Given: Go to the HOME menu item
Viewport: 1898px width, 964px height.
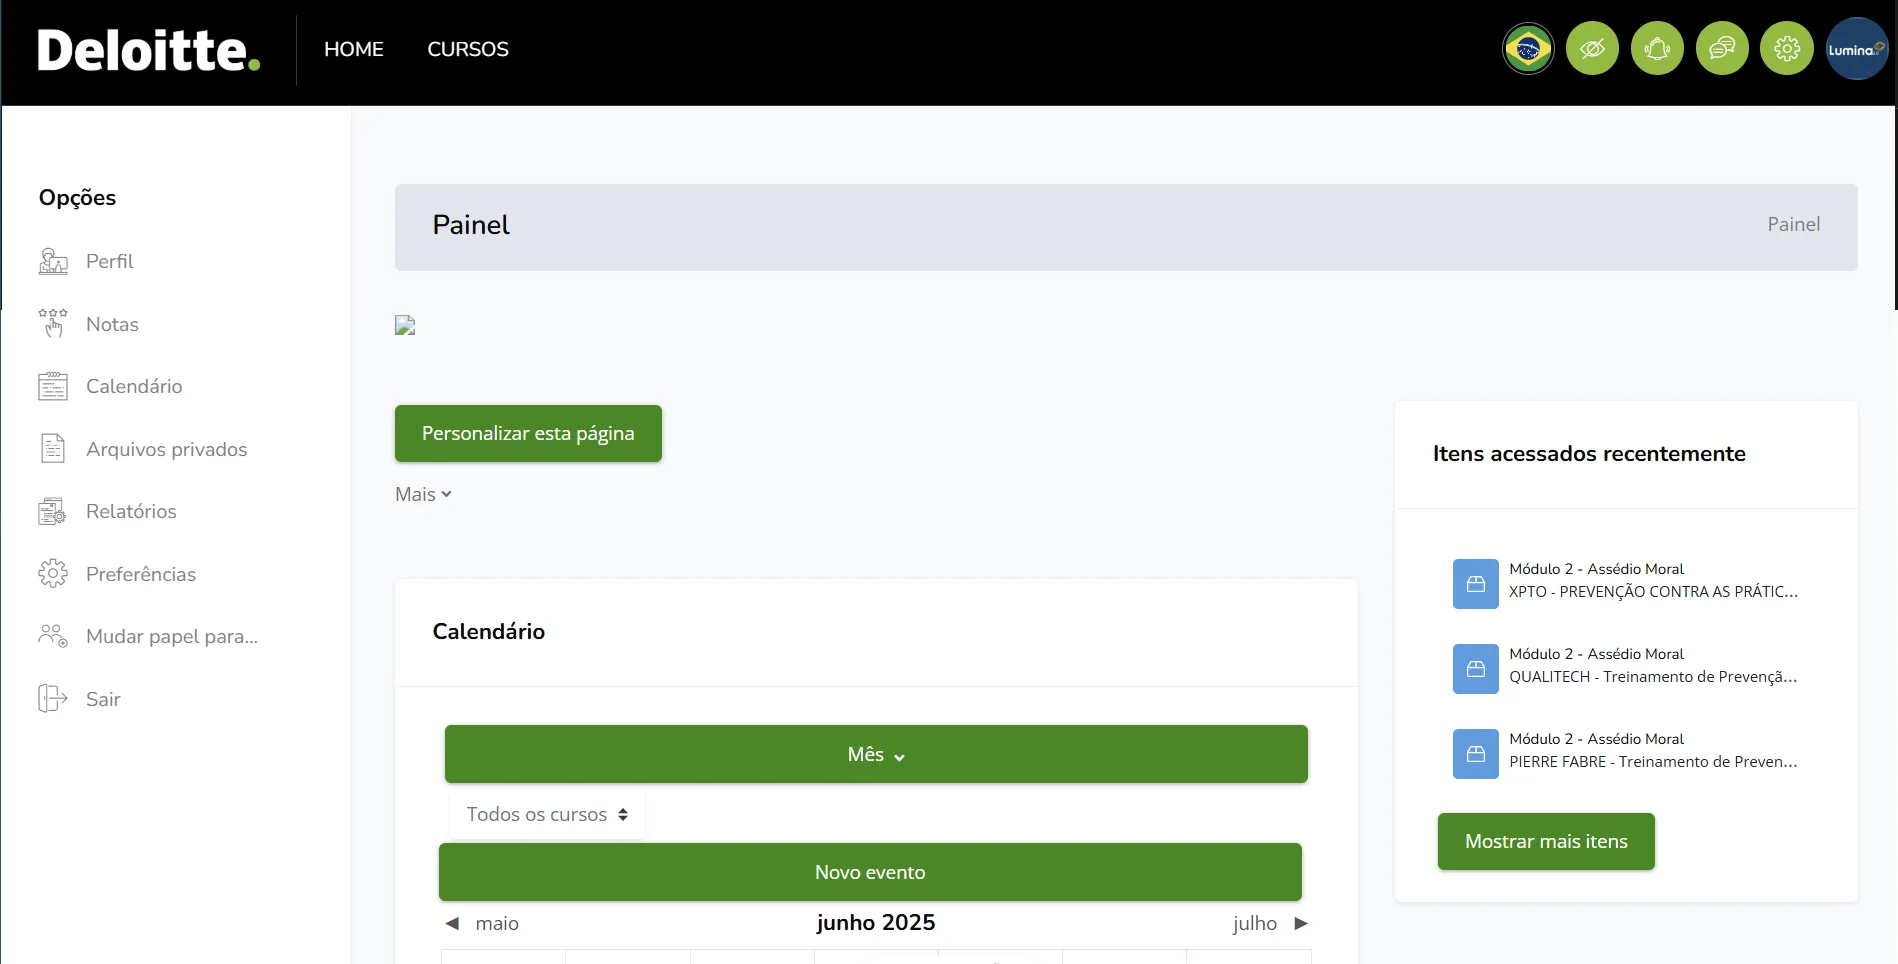Looking at the screenshot, I should tap(354, 49).
